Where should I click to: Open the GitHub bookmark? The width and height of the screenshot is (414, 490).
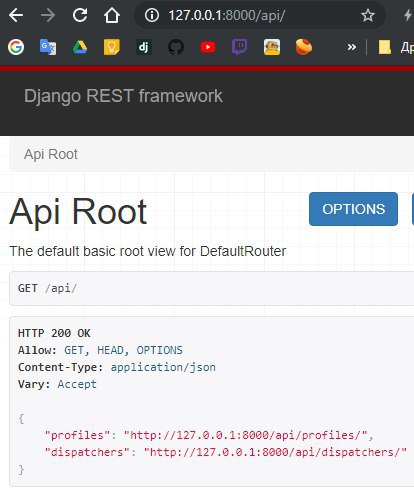click(176, 47)
